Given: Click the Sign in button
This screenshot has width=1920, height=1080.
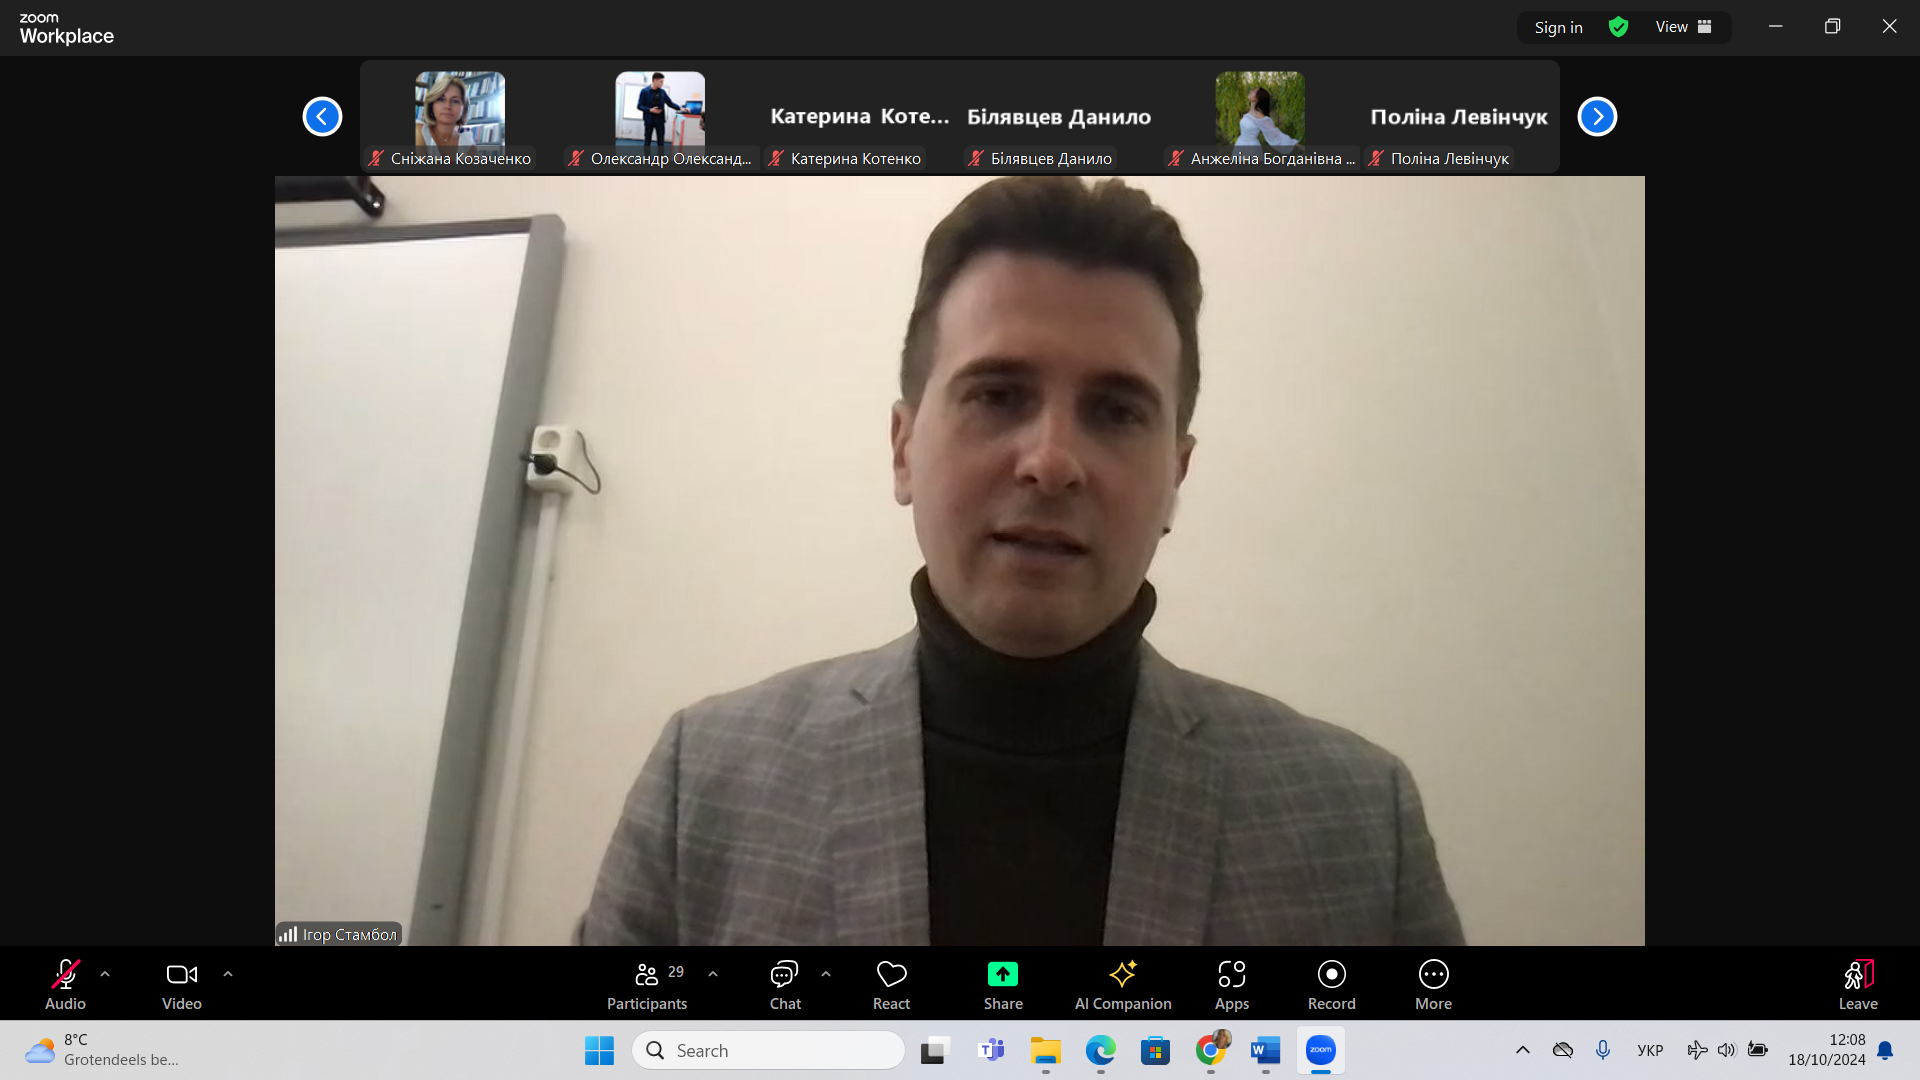Looking at the screenshot, I should [1558, 27].
